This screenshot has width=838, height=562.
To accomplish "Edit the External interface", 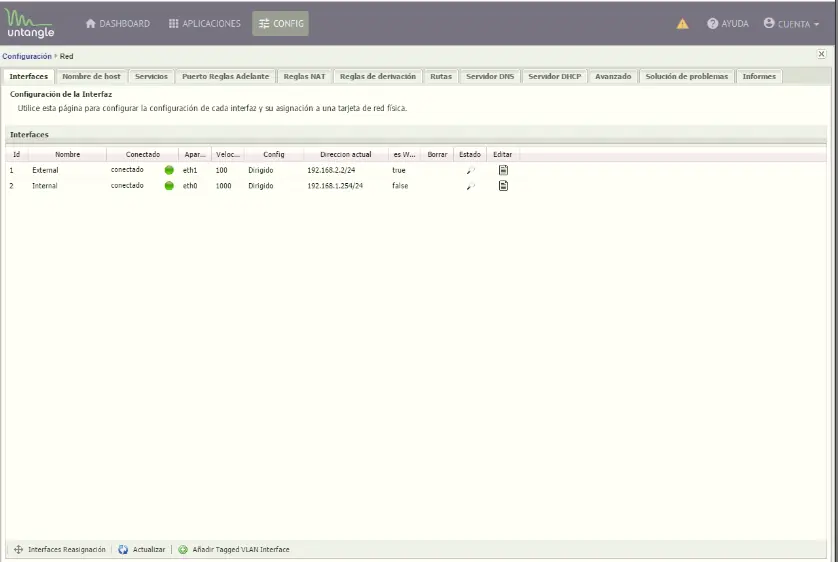I will click(x=503, y=170).
